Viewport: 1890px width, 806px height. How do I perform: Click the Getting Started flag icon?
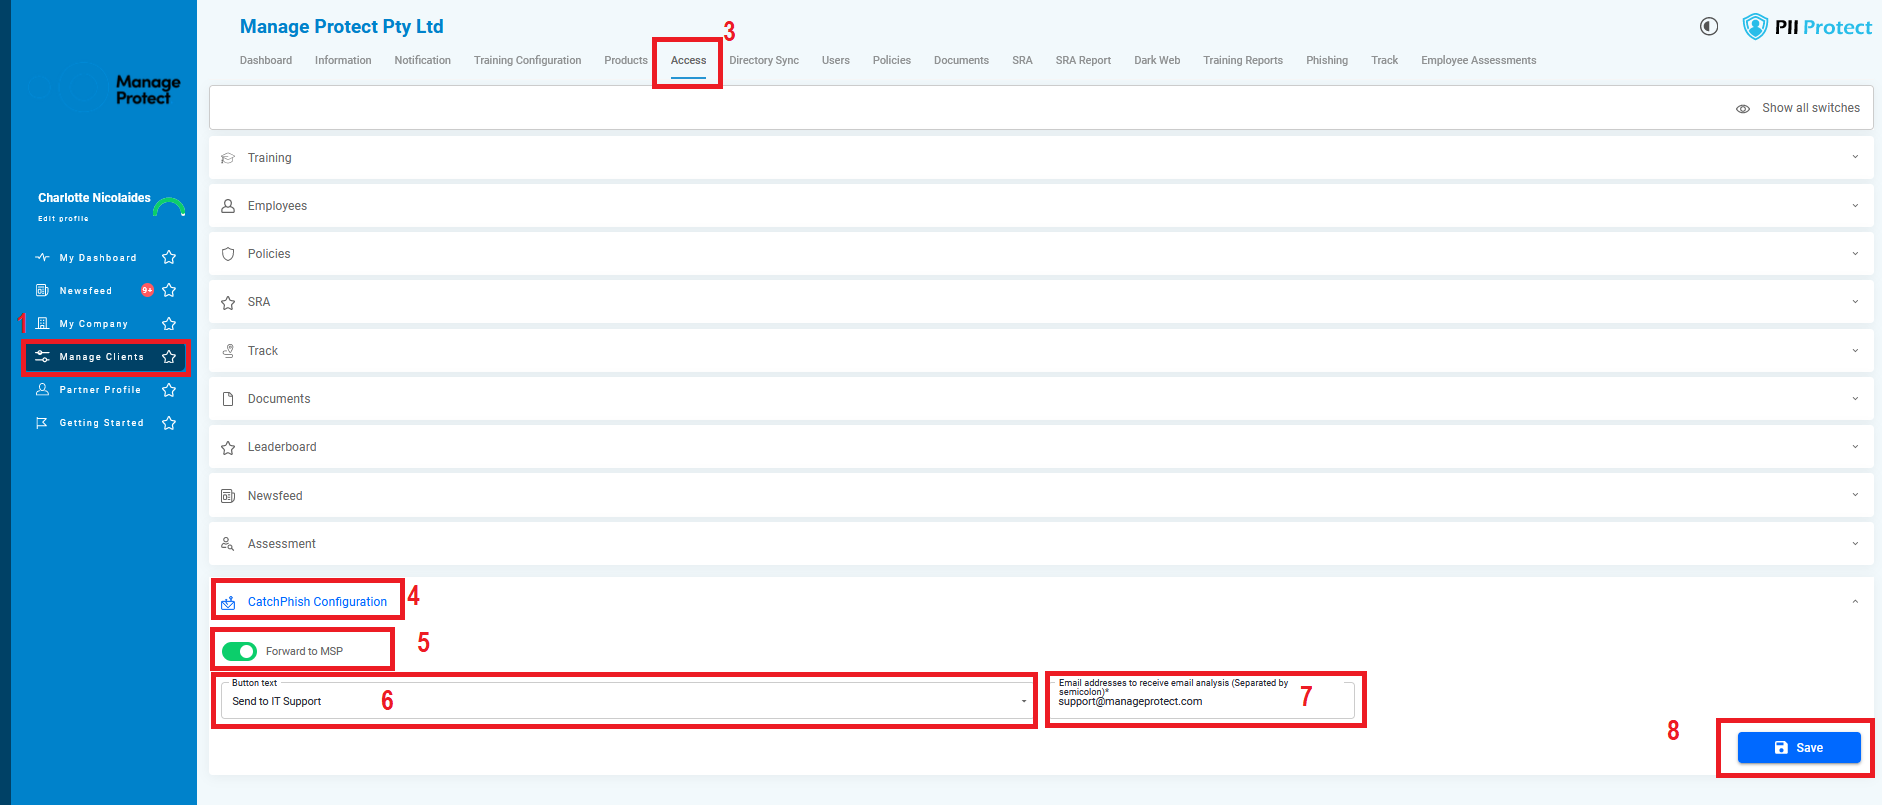point(42,423)
